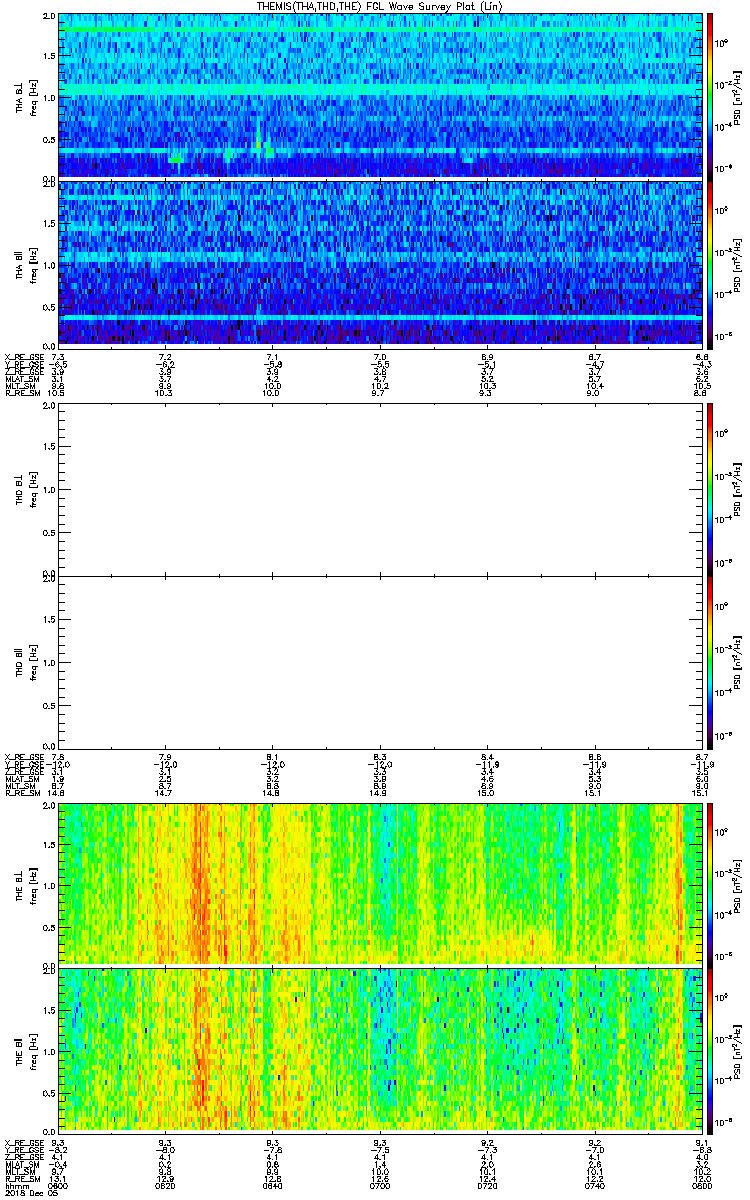
Task: Click the PSD color bar beside THD B-parallel
Action: (x=711, y=661)
